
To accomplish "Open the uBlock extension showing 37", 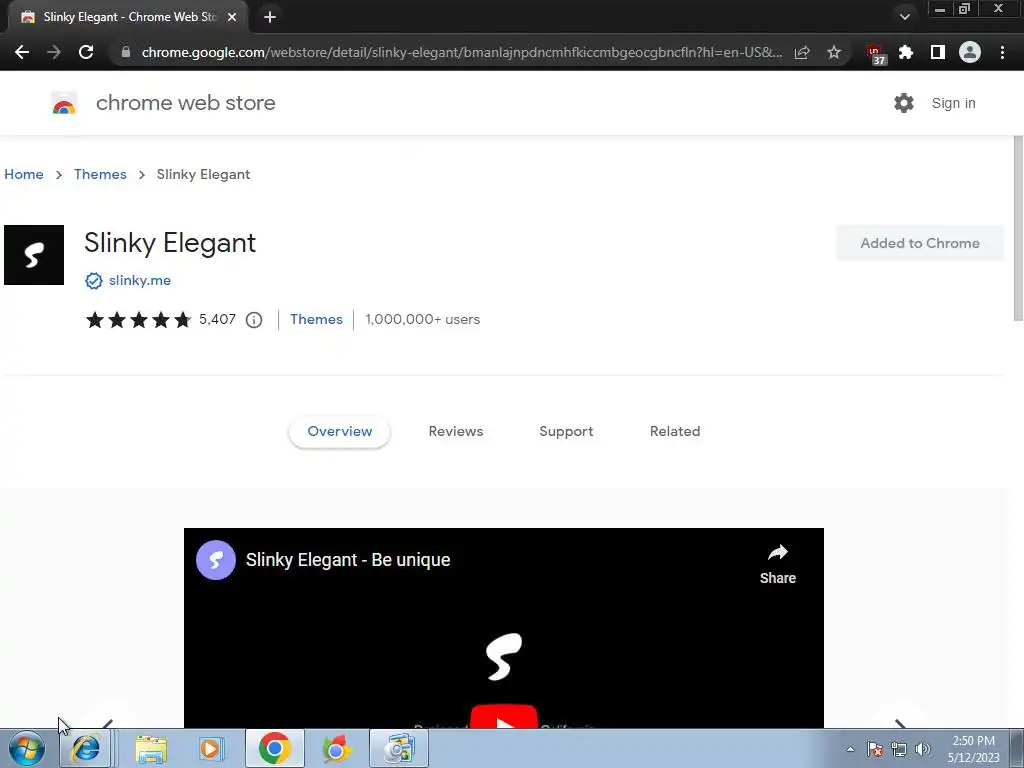I will pyautogui.click(x=875, y=54).
